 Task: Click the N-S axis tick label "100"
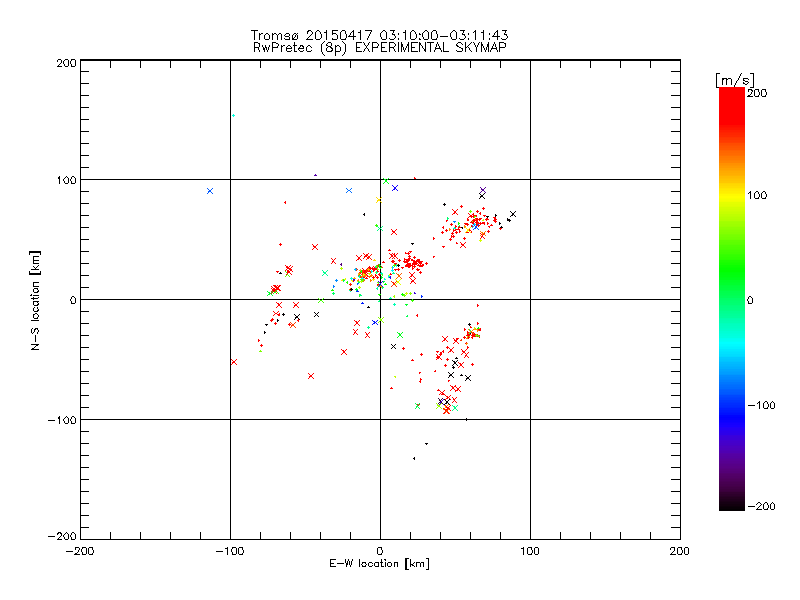tap(66, 181)
